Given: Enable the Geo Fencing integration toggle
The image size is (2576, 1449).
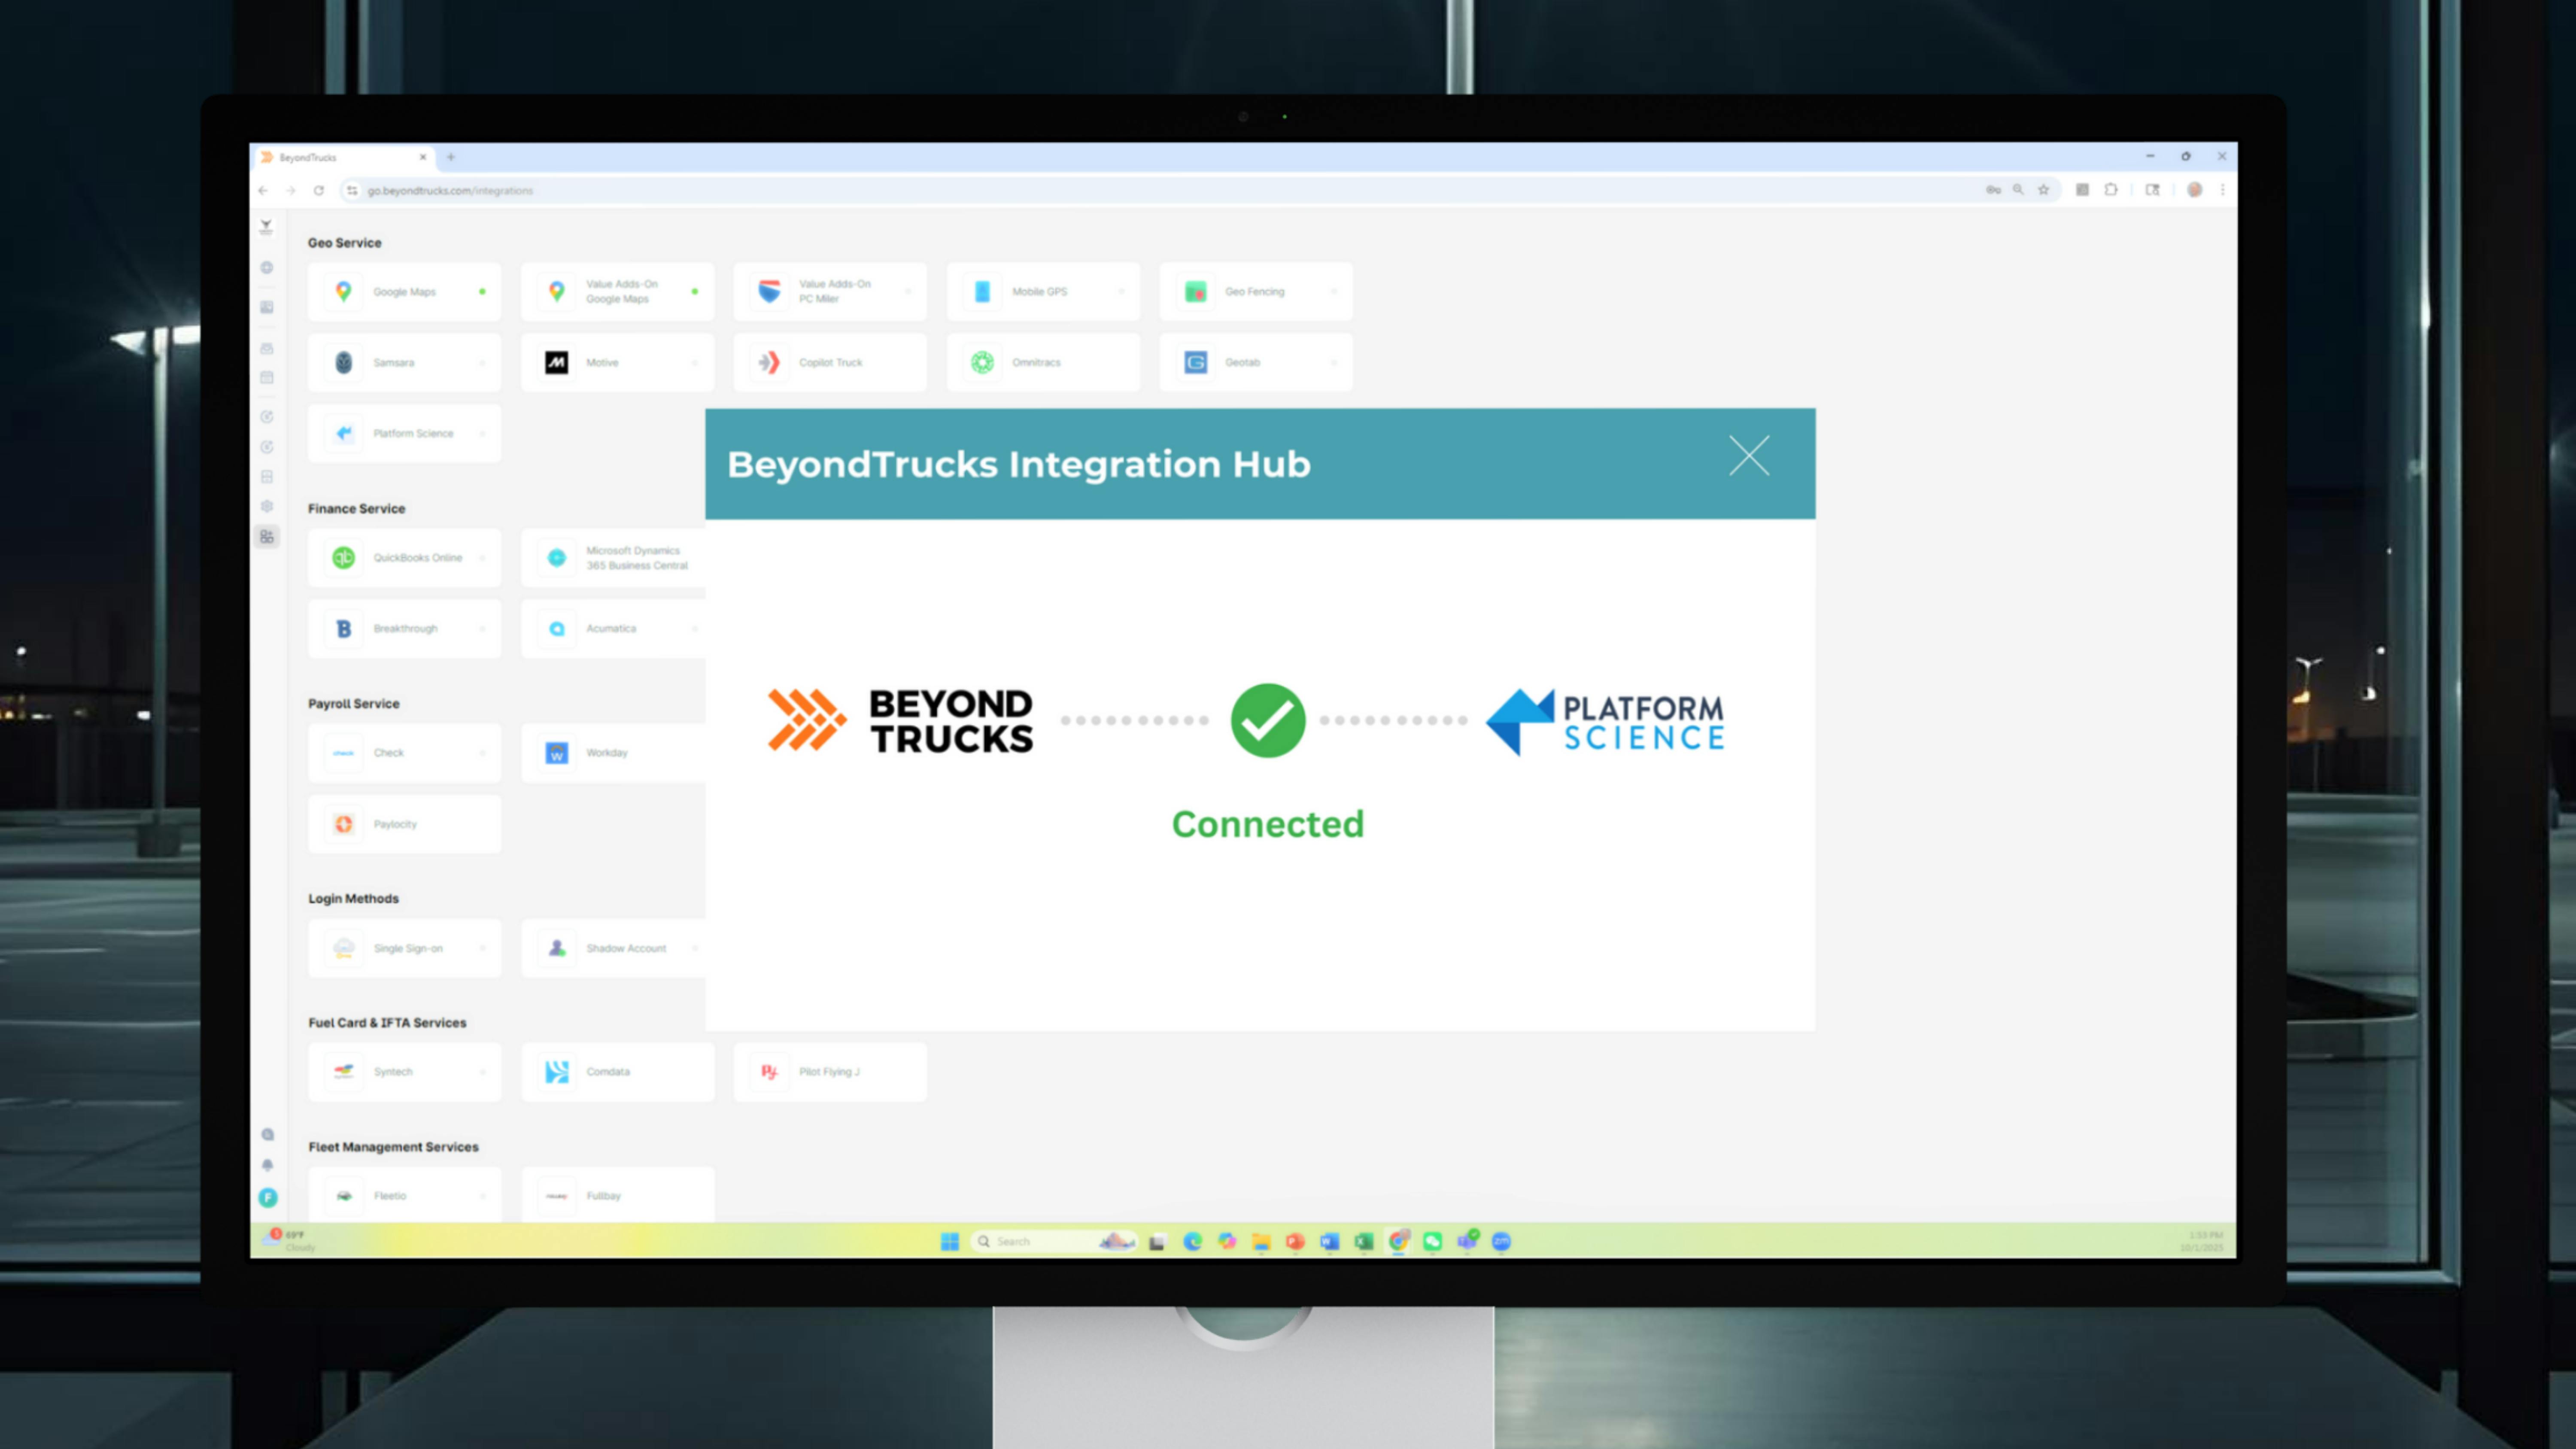Looking at the screenshot, I should point(1334,291).
